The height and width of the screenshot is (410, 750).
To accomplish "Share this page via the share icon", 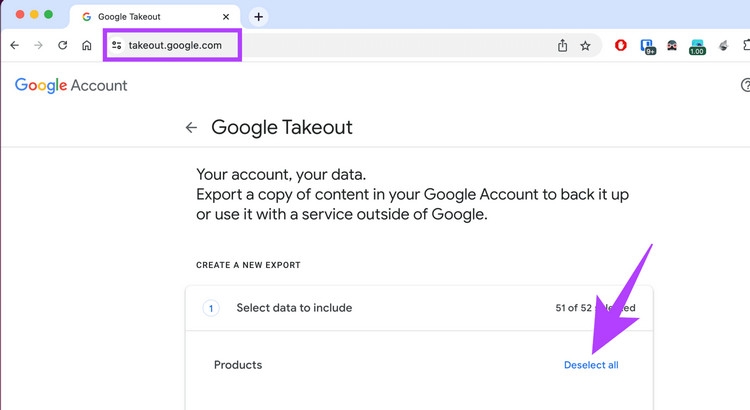I will (562, 46).
